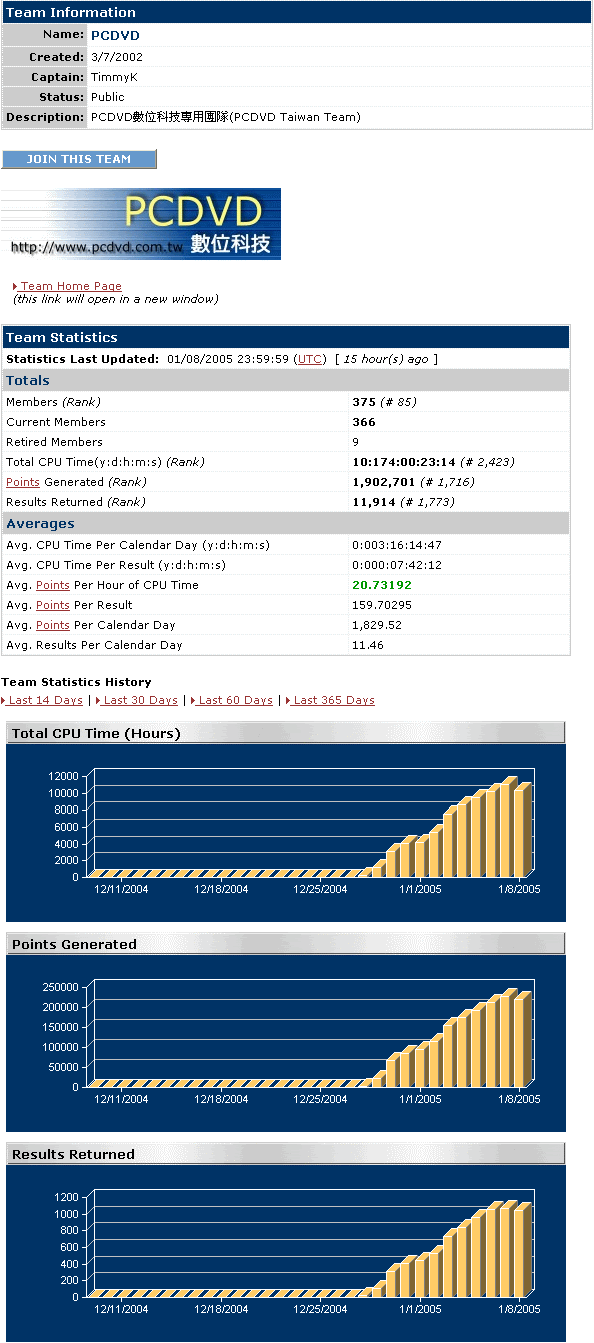This screenshot has width=594, height=1343.
Task: Select value 1,829.52
Action: tap(375, 625)
